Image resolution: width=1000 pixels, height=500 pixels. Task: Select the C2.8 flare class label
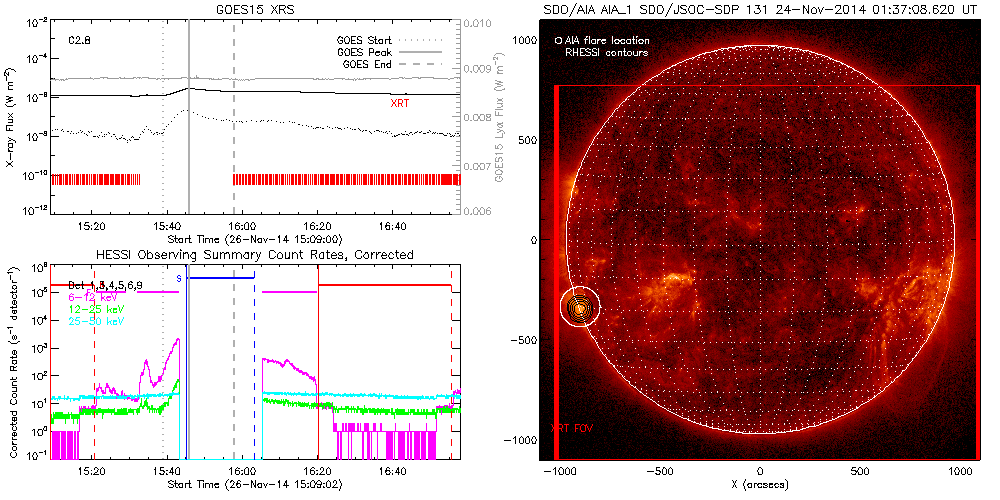(x=81, y=41)
